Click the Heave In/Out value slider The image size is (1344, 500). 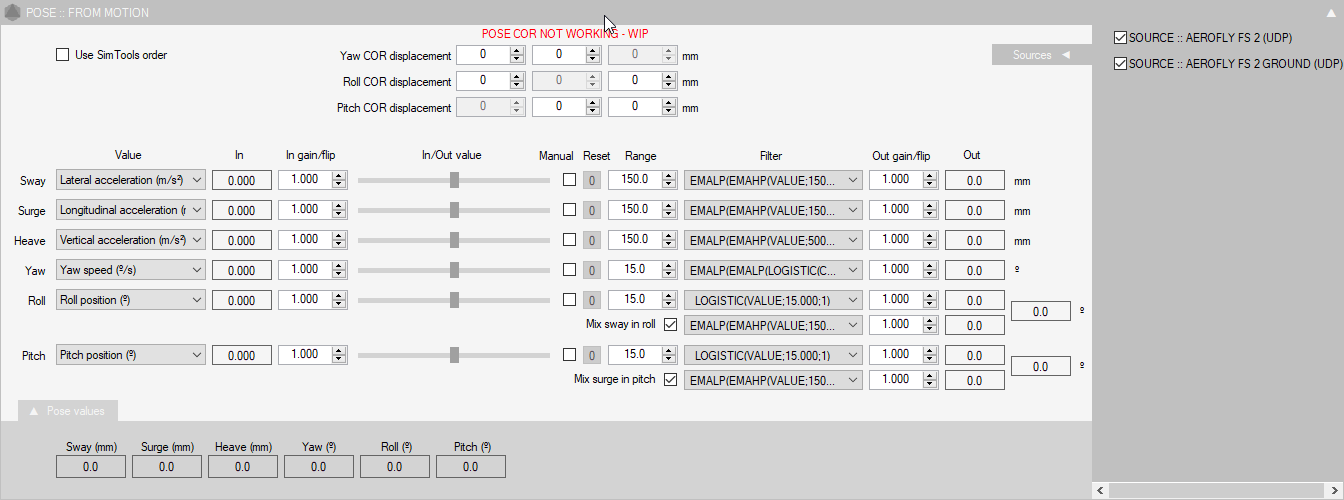454,240
